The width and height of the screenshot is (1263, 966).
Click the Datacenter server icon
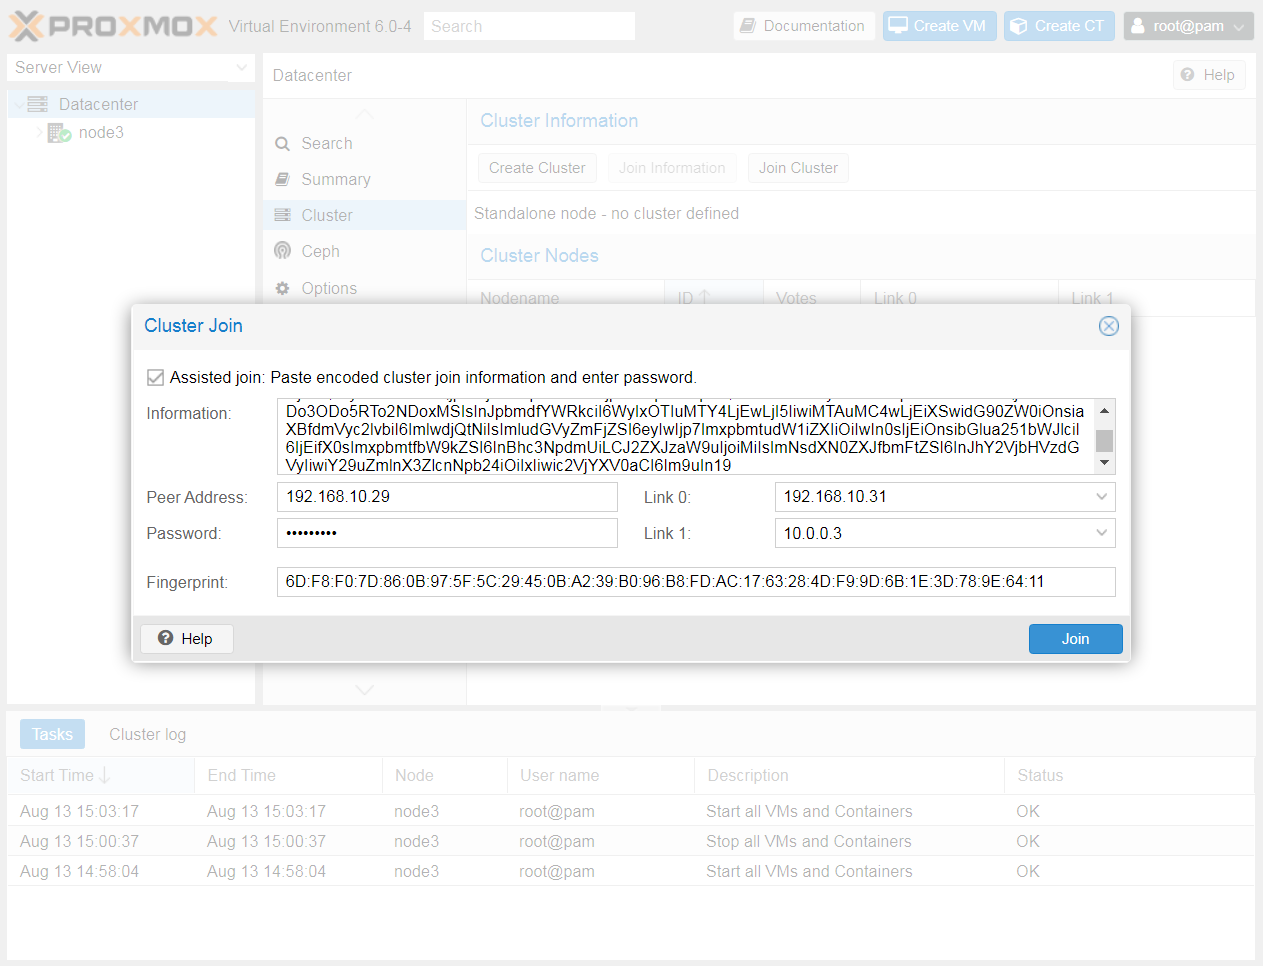coord(38,104)
